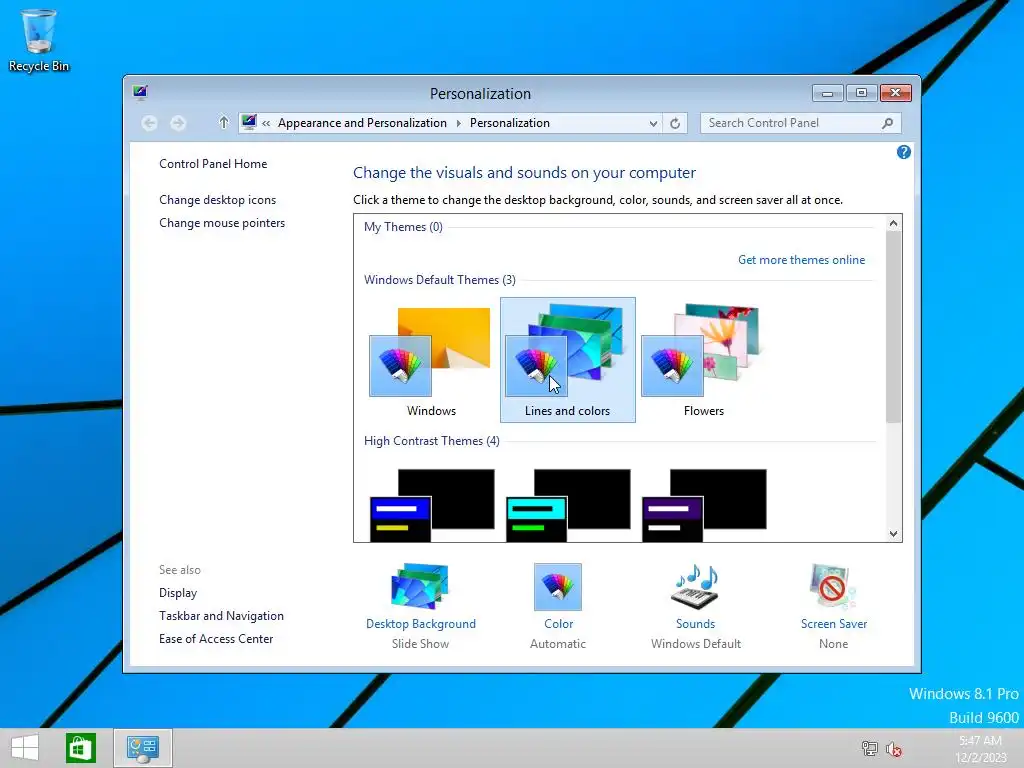Click the double-chevron breadcrumb expander
The image size is (1024, 768).
(266, 123)
